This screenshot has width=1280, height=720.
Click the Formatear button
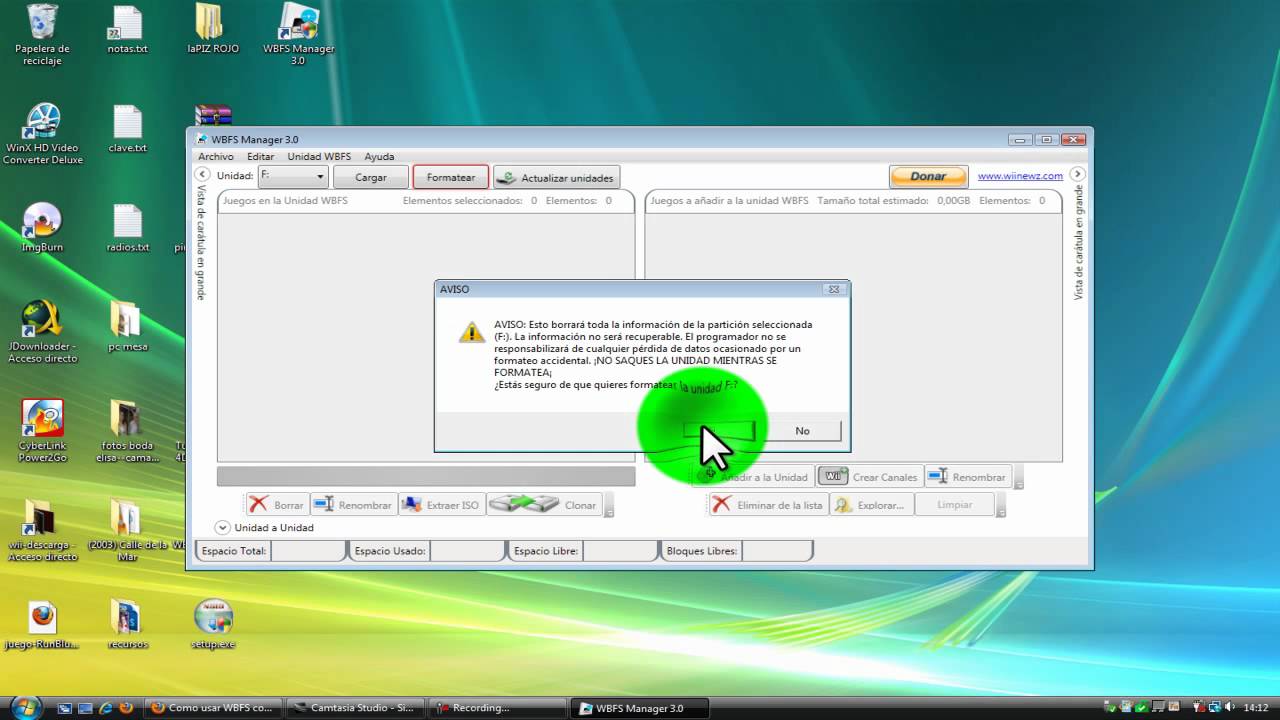[451, 177]
